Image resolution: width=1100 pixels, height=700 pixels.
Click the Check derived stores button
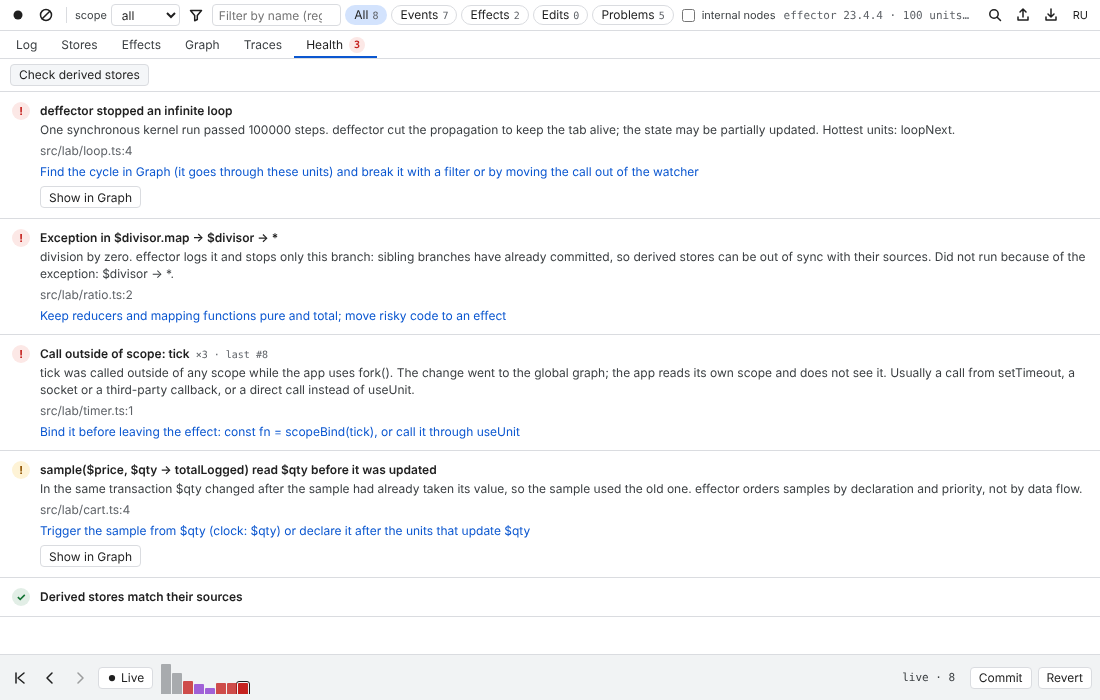79,75
